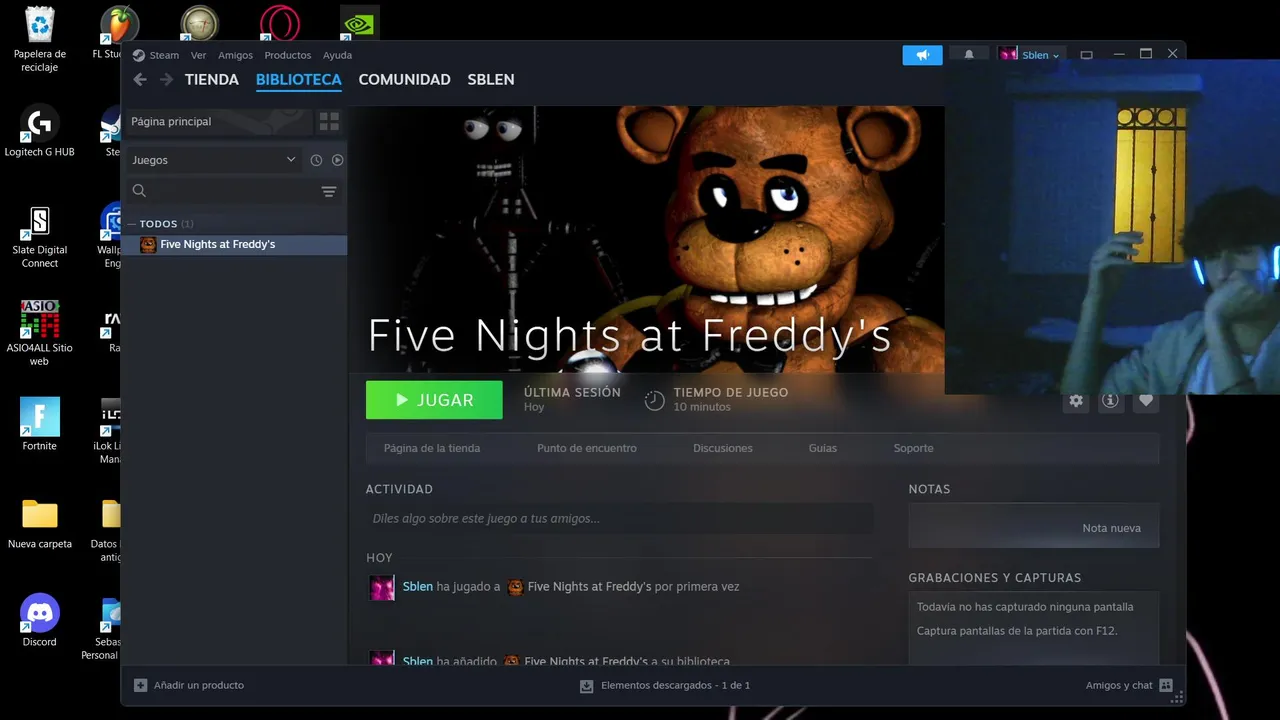Add Five Nights at Freddy's to favorites
This screenshot has height=720, width=1280.
1146,401
